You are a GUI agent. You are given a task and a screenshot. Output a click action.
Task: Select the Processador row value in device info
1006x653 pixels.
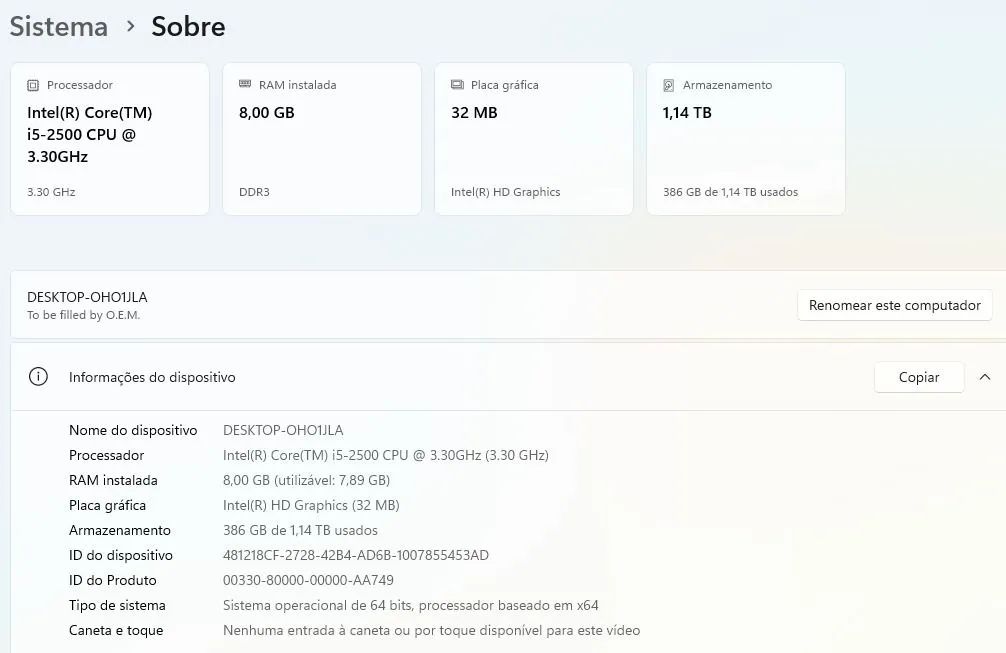386,455
